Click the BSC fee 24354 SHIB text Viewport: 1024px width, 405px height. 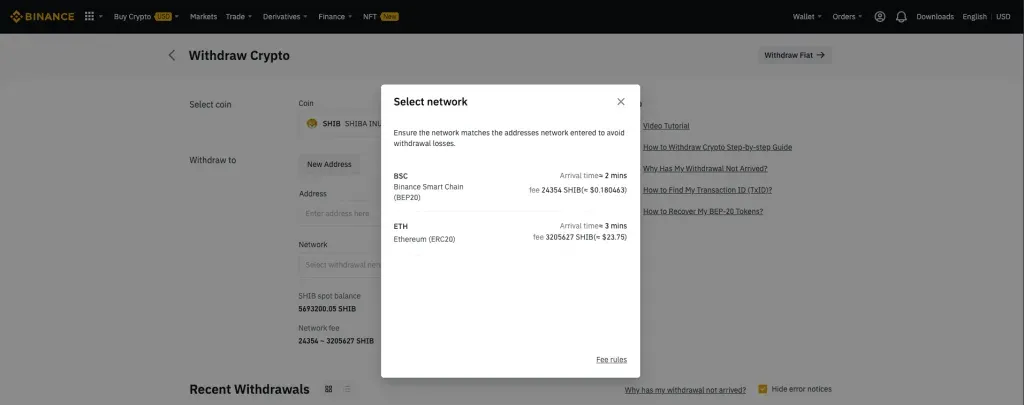click(x=578, y=190)
